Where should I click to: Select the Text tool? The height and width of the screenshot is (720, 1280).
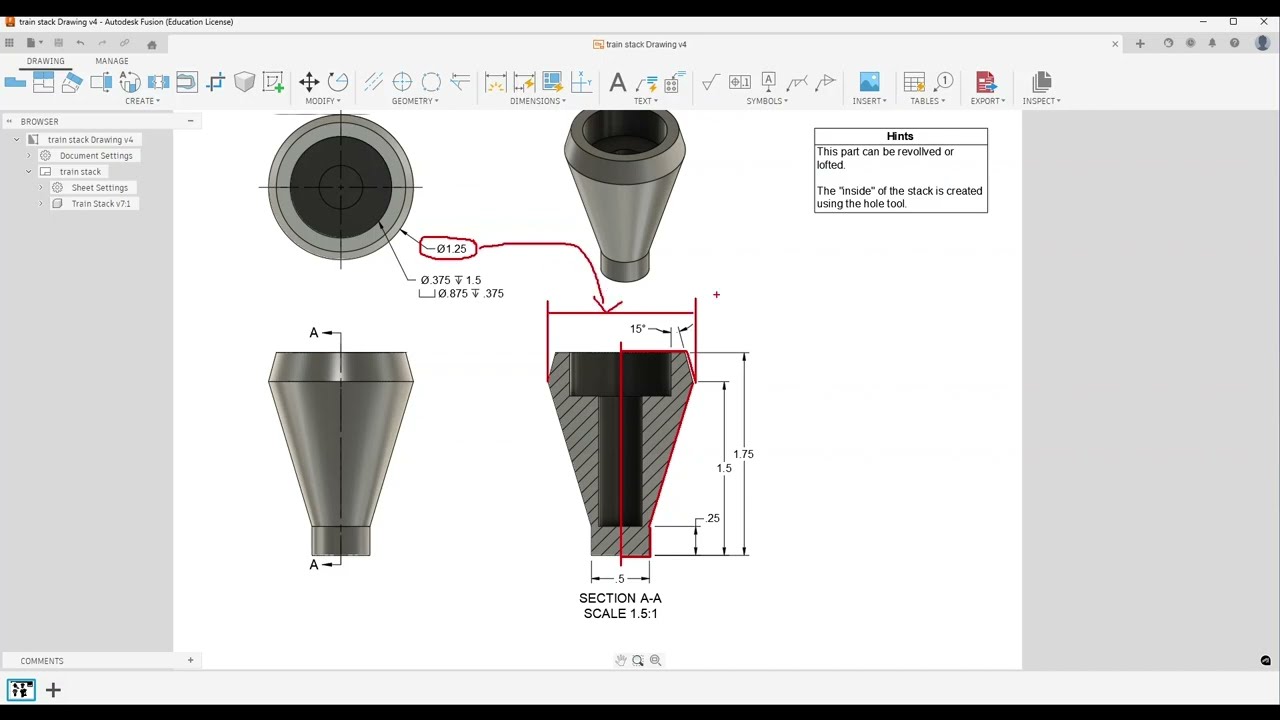click(618, 82)
